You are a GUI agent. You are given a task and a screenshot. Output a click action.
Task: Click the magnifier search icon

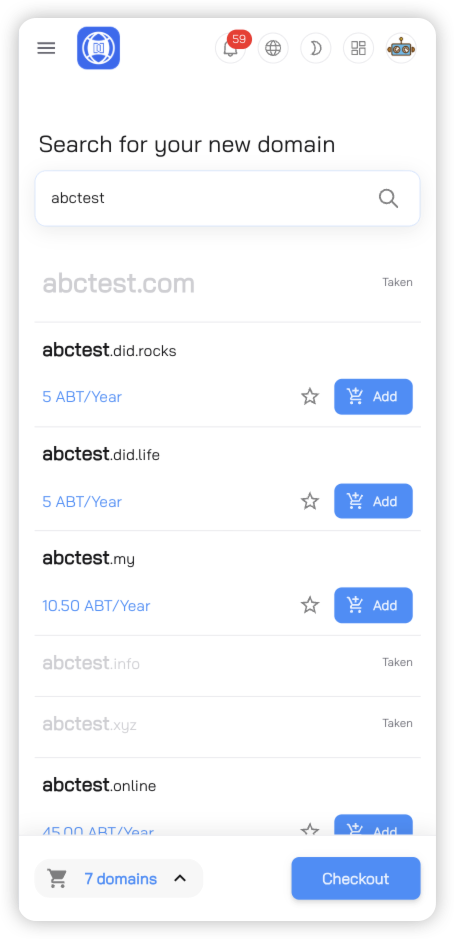[388, 198]
